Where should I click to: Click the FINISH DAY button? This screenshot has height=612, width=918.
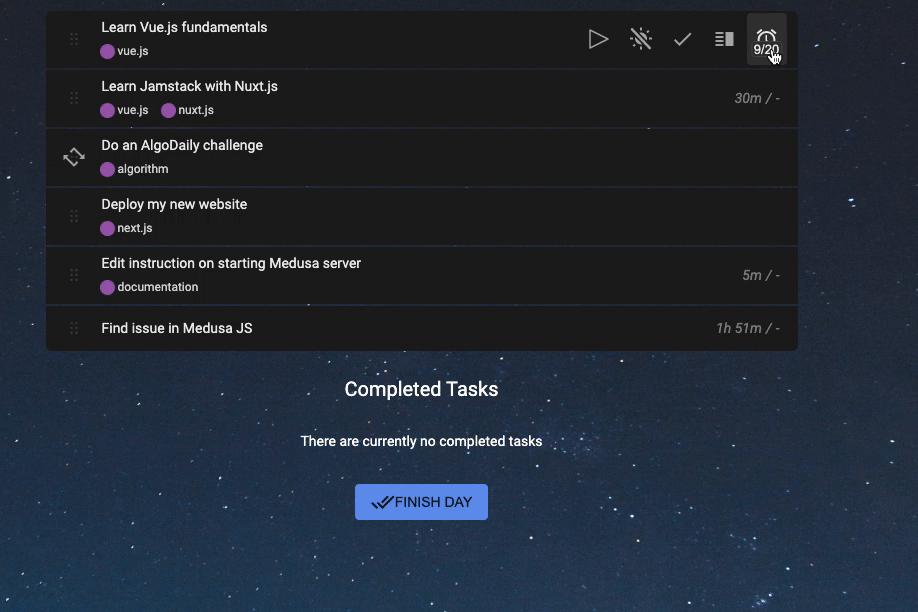coord(421,501)
